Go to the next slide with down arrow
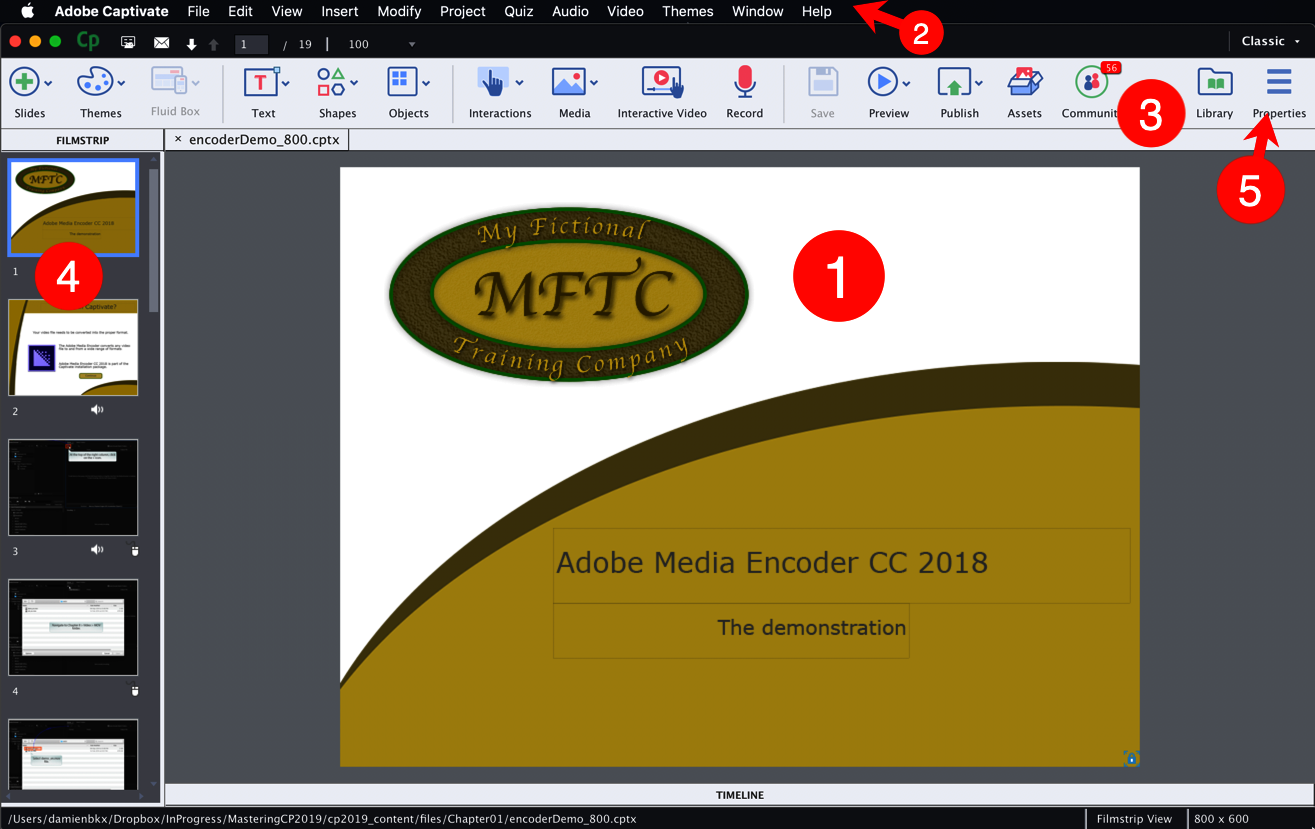The width and height of the screenshot is (1315, 829). (x=191, y=44)
